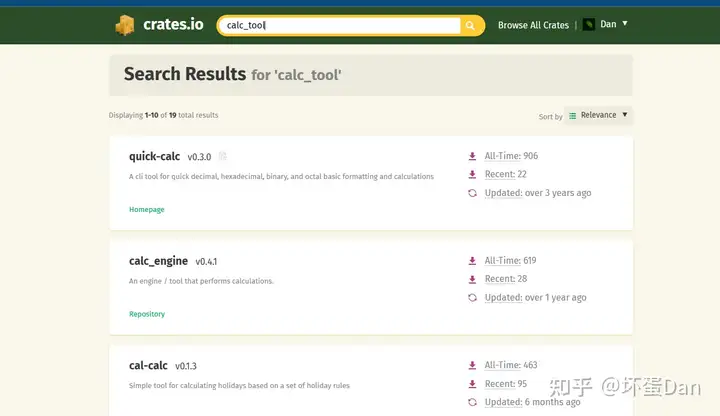Click the Search Results for 'calc_tool' heading
The height and width of the screenshot is (416, 720).
tap(232, 74)
